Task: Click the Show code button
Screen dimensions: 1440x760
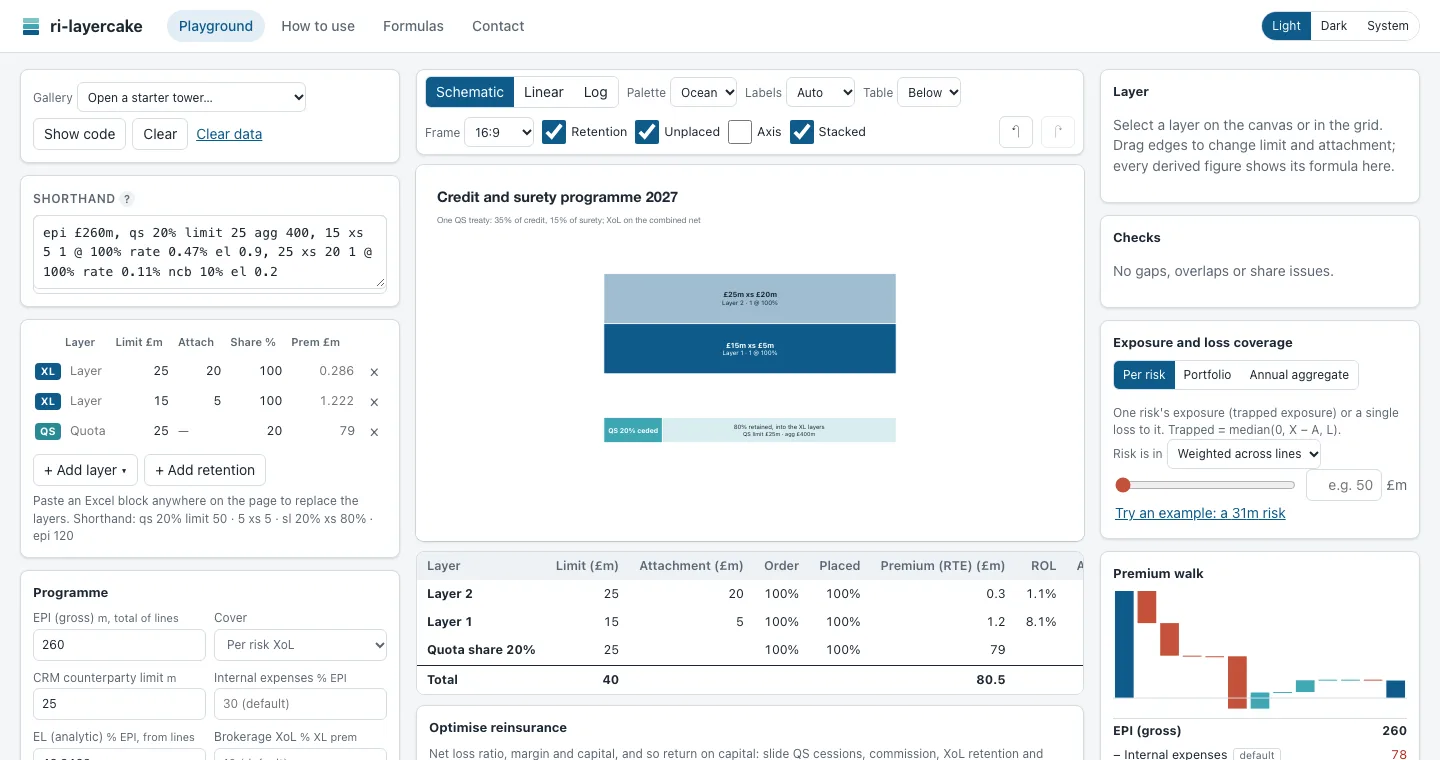Action: tap(80, 134)
